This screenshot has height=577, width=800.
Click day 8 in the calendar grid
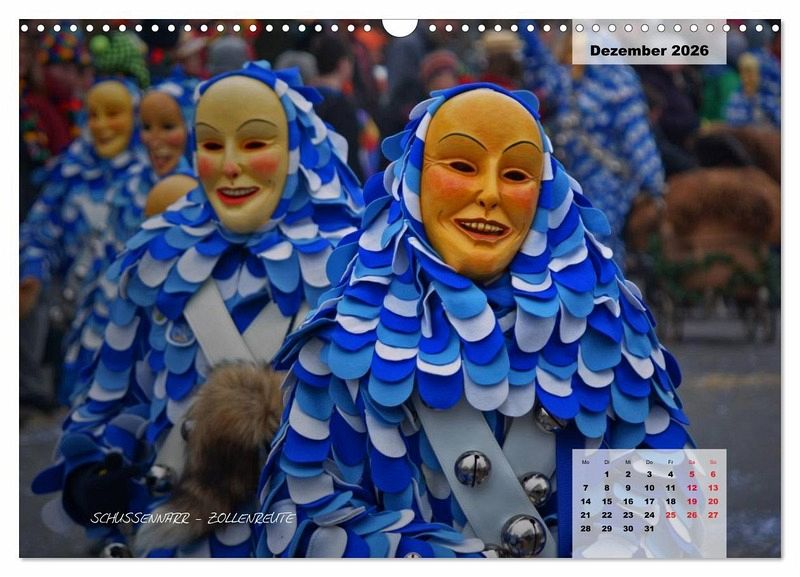click(607, 488)
